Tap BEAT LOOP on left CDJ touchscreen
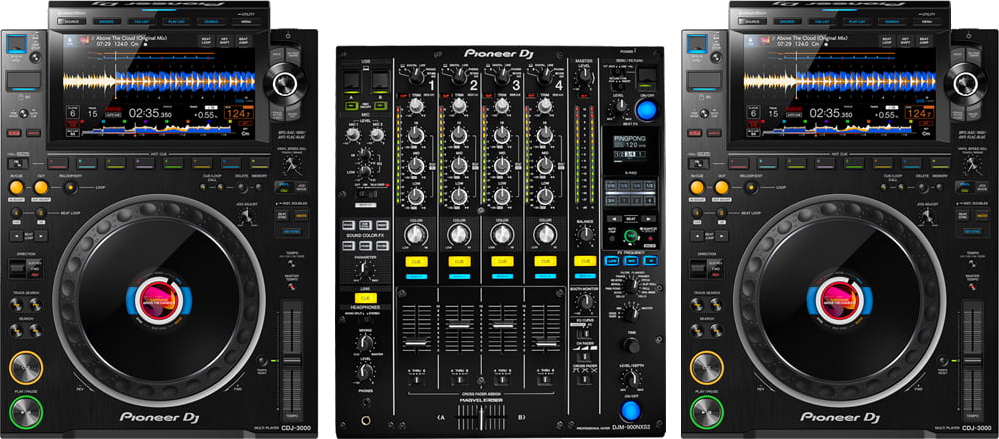Screen dimensions: 999x439 pyautogui.click(x=207, y=40)
